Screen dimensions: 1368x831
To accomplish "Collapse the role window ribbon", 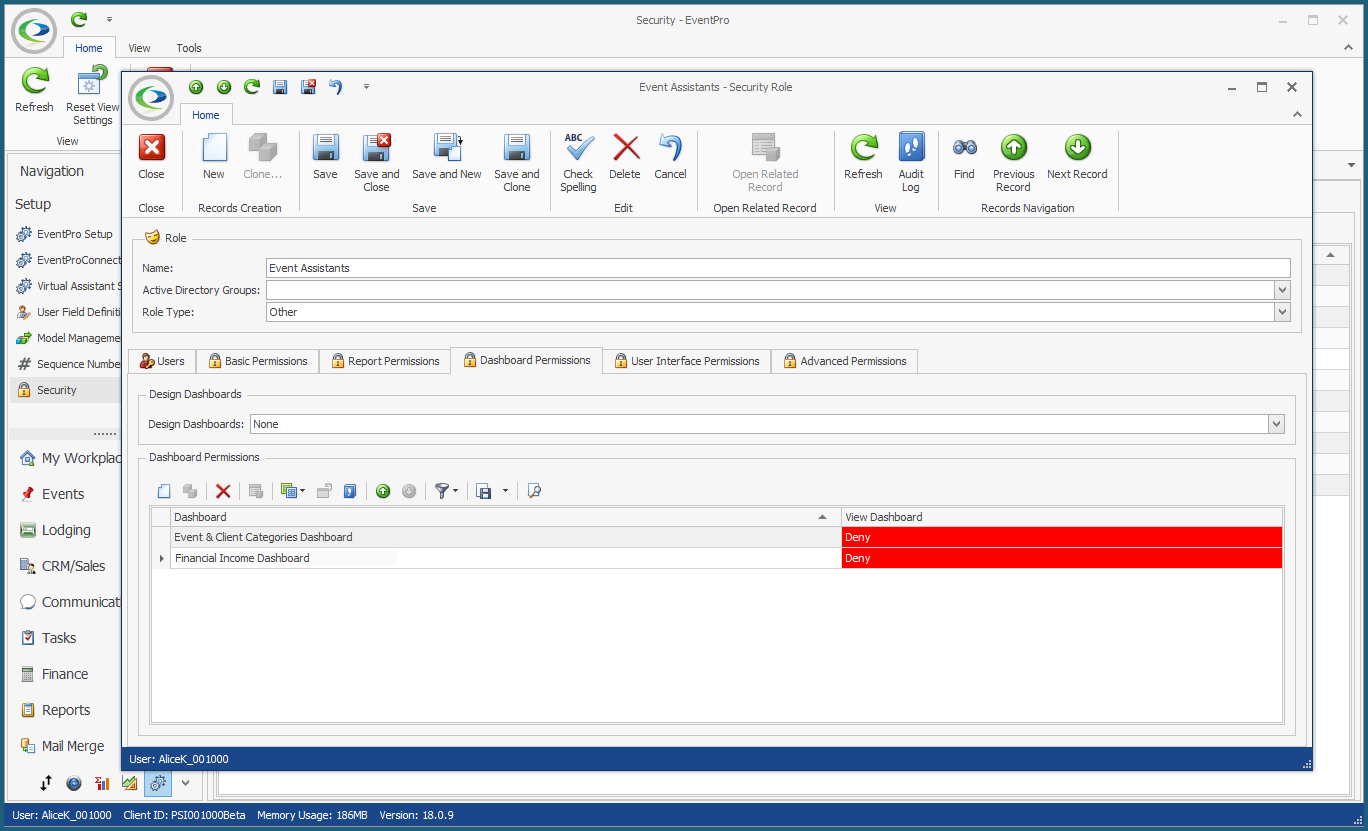I will pos(1297,115).
